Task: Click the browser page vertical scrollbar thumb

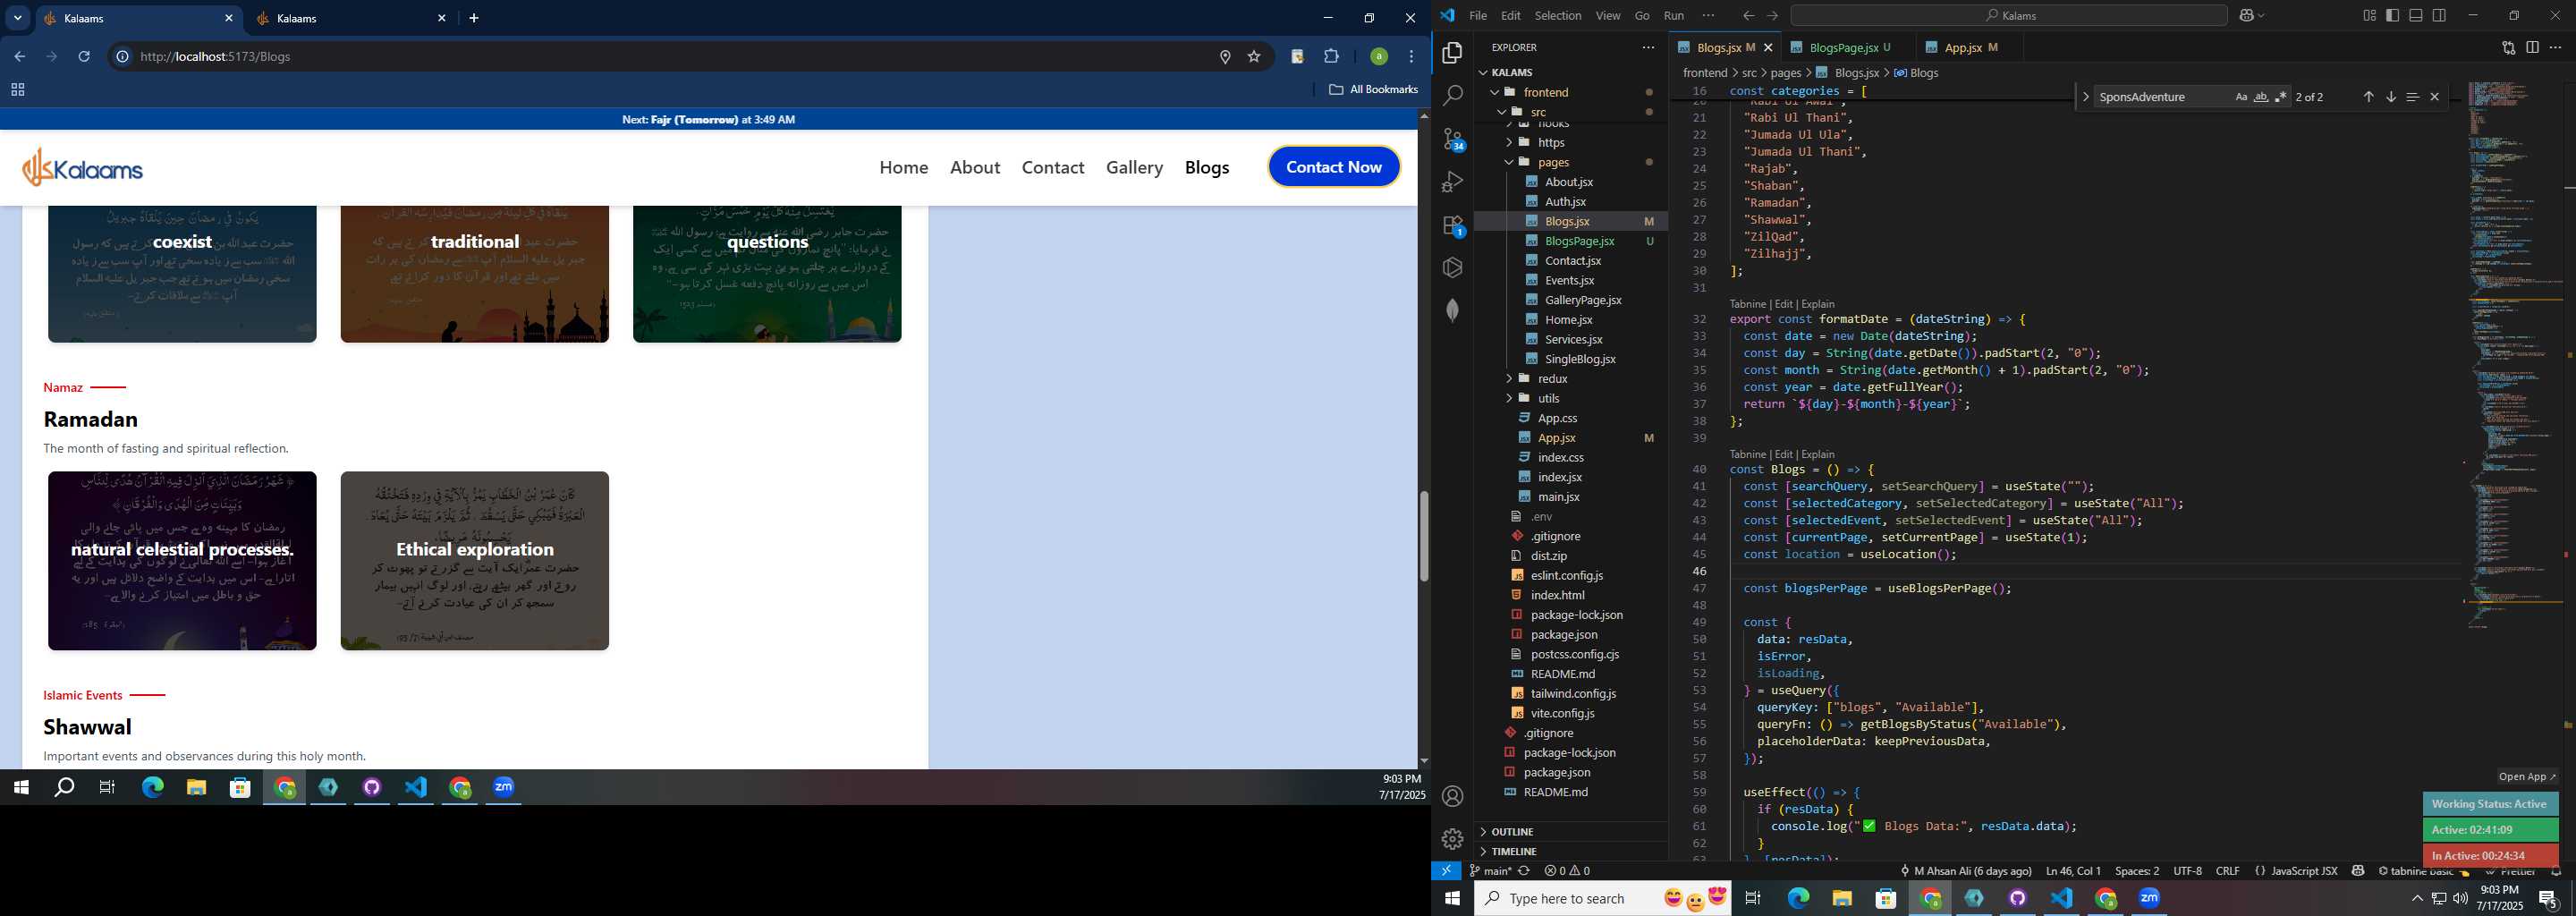Action: [x=1423, y=536]
